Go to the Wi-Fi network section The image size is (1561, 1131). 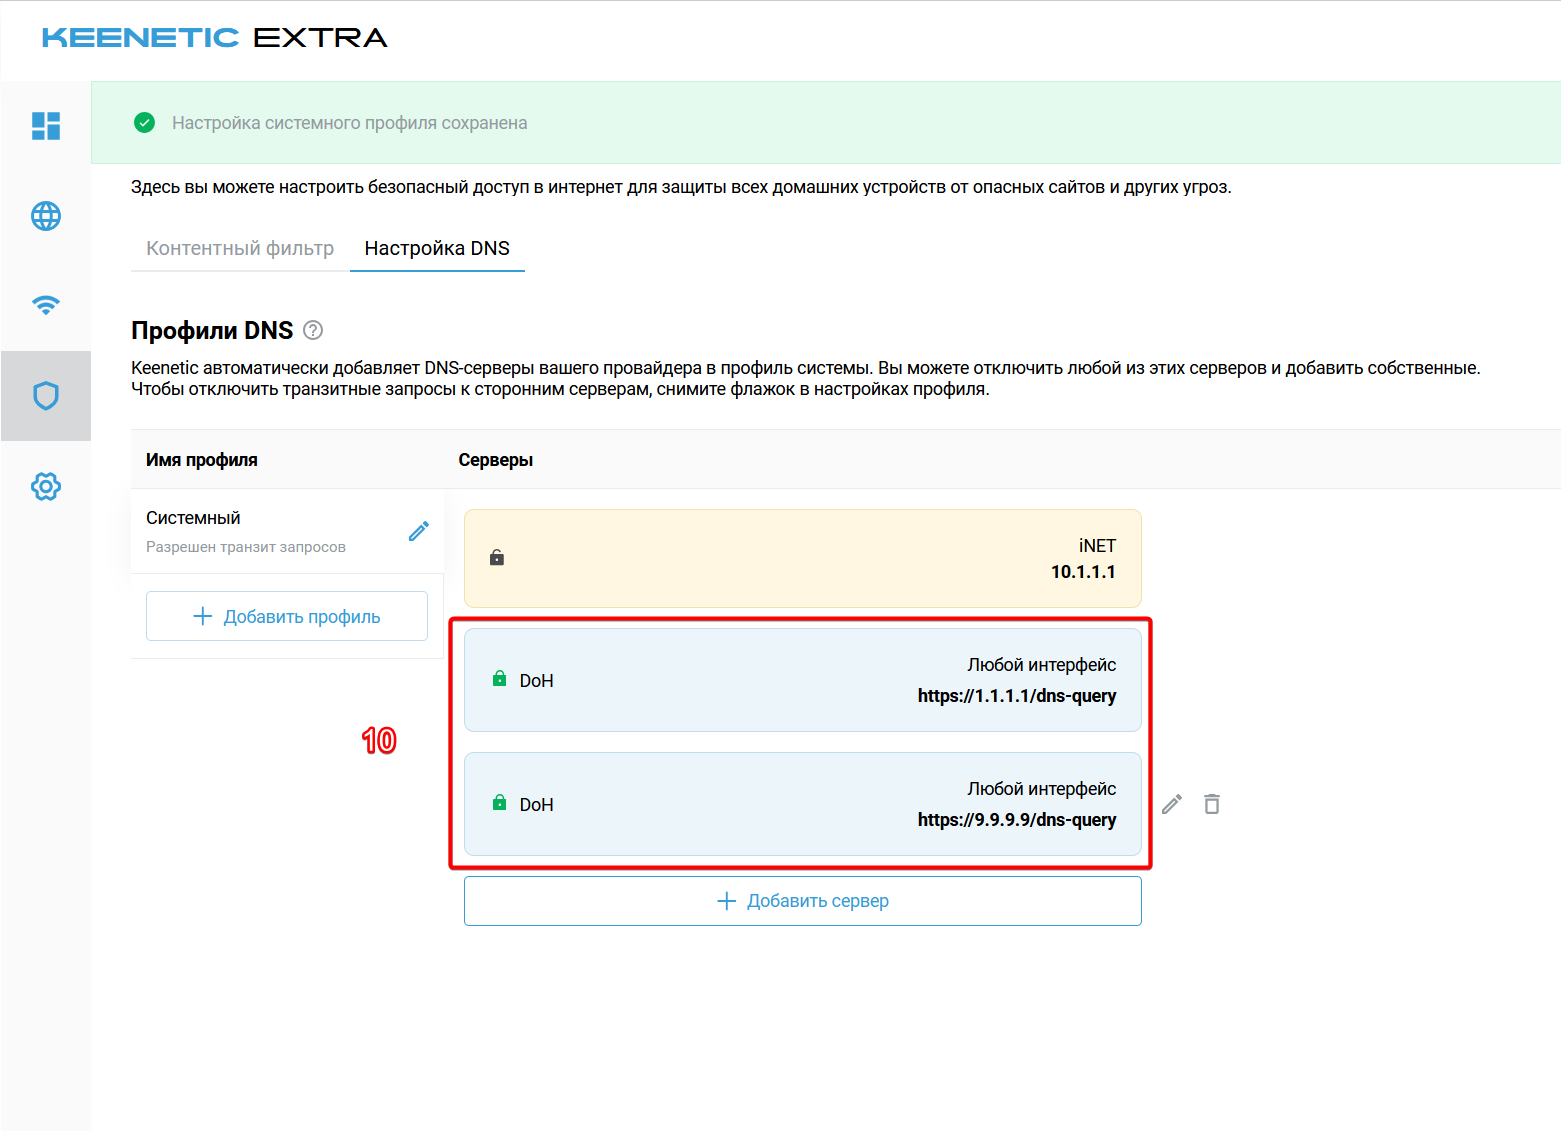[46, 305]
